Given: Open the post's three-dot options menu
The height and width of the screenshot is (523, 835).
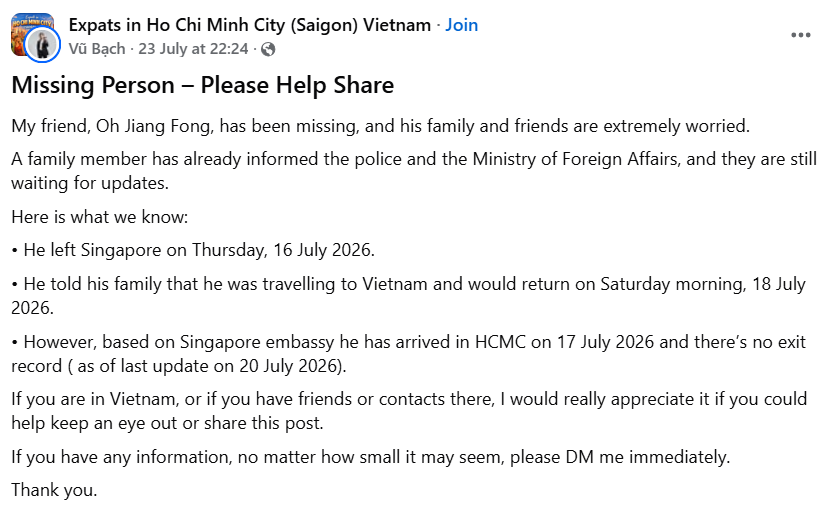Looking at the screenshot, I should [800, 35].
